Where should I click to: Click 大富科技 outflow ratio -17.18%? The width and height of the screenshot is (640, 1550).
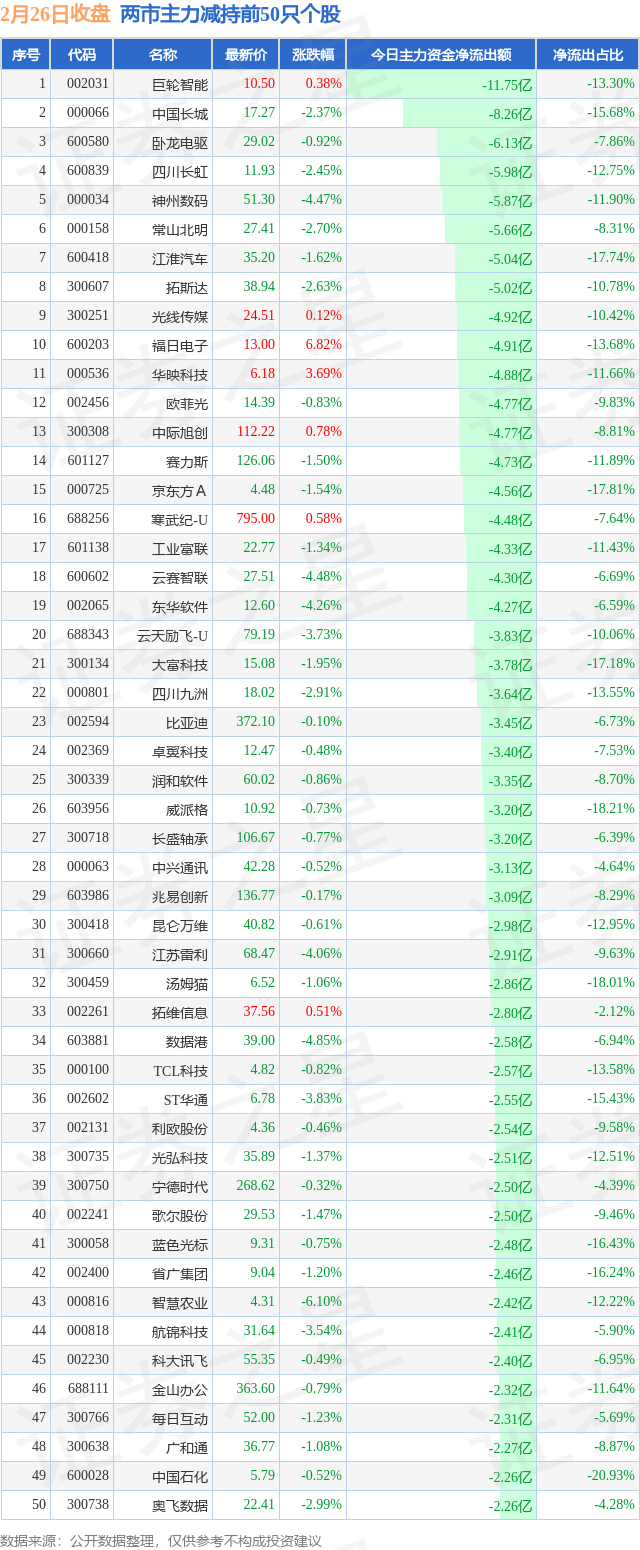(611, 664)
